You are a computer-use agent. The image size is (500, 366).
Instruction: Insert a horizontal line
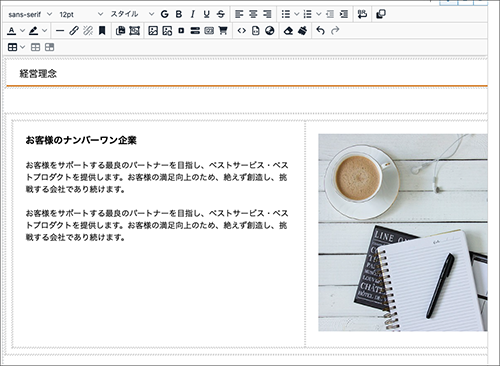(x=60, y=31)
